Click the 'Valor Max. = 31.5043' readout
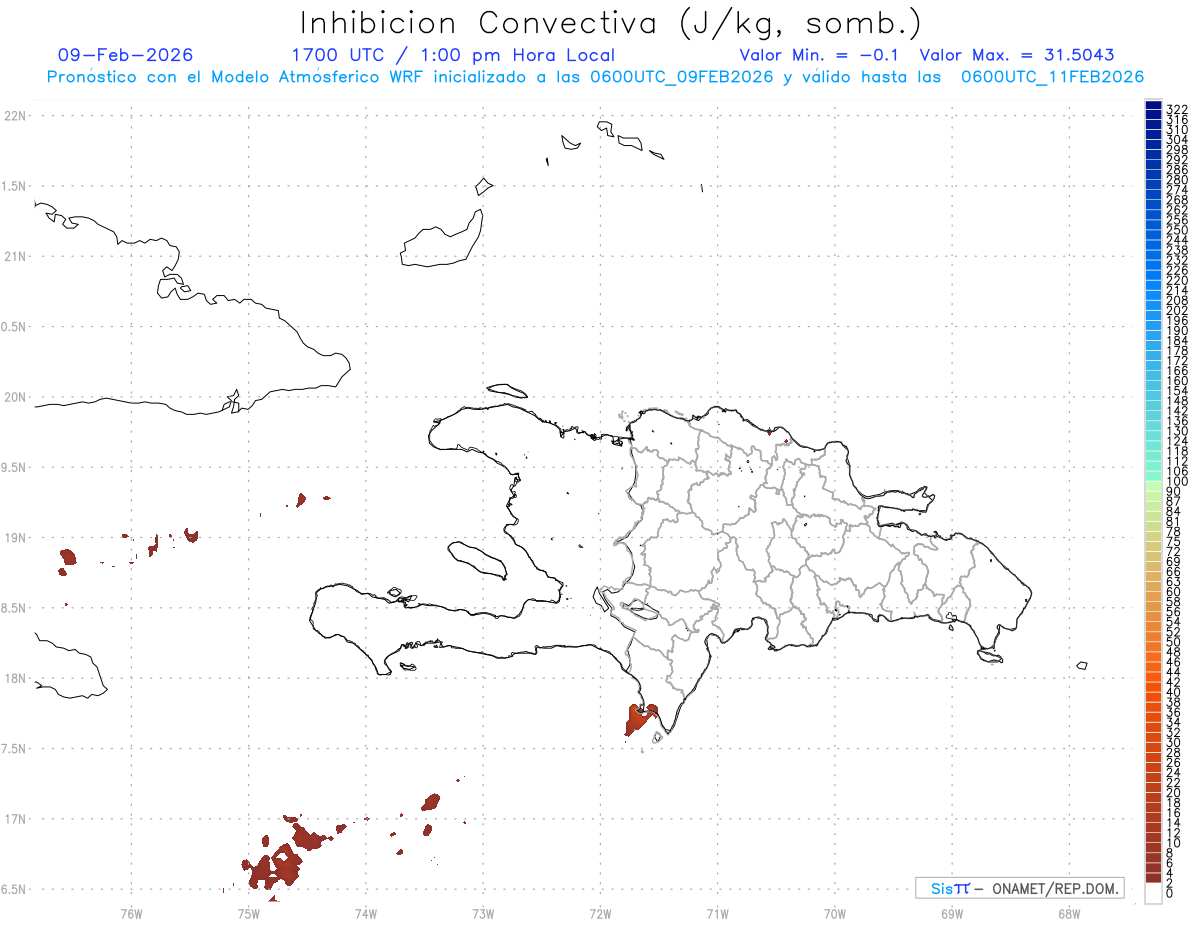 [1017, 55]
